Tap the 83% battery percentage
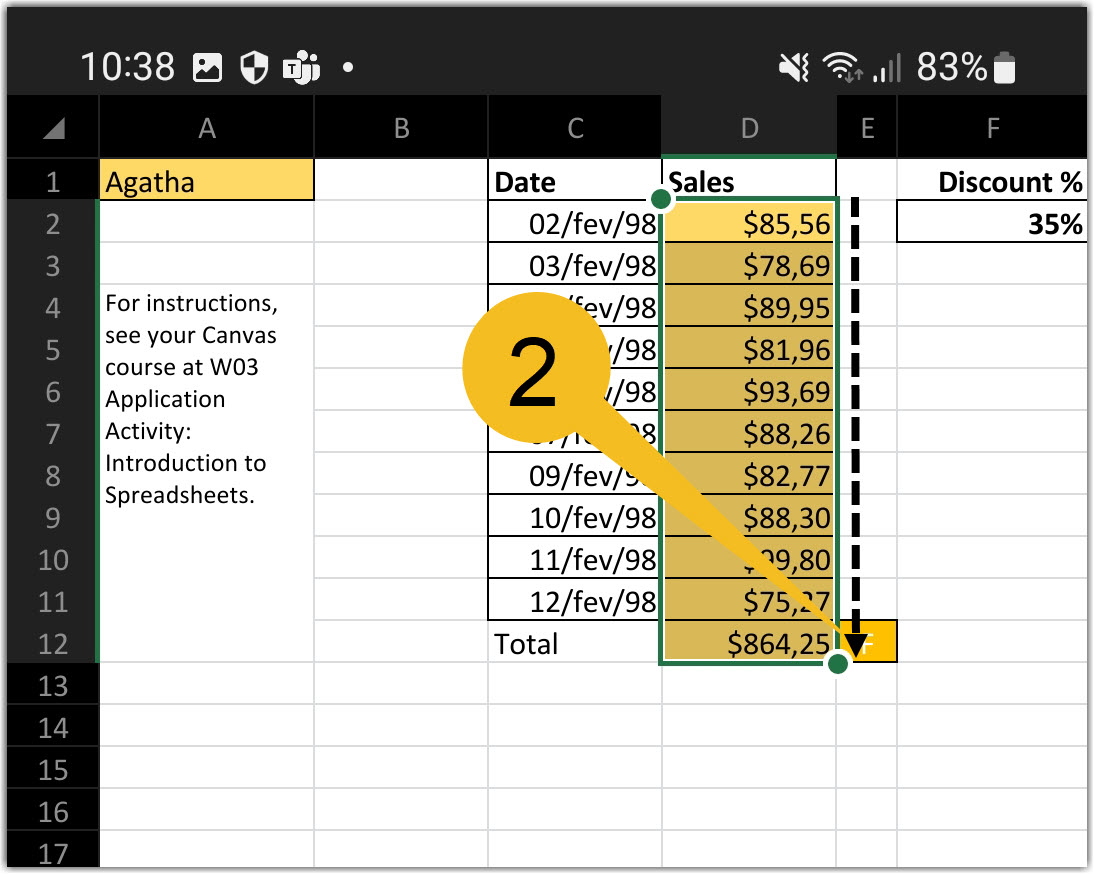The width and height of the screenshot is (1094, 874). coord(952,68)
